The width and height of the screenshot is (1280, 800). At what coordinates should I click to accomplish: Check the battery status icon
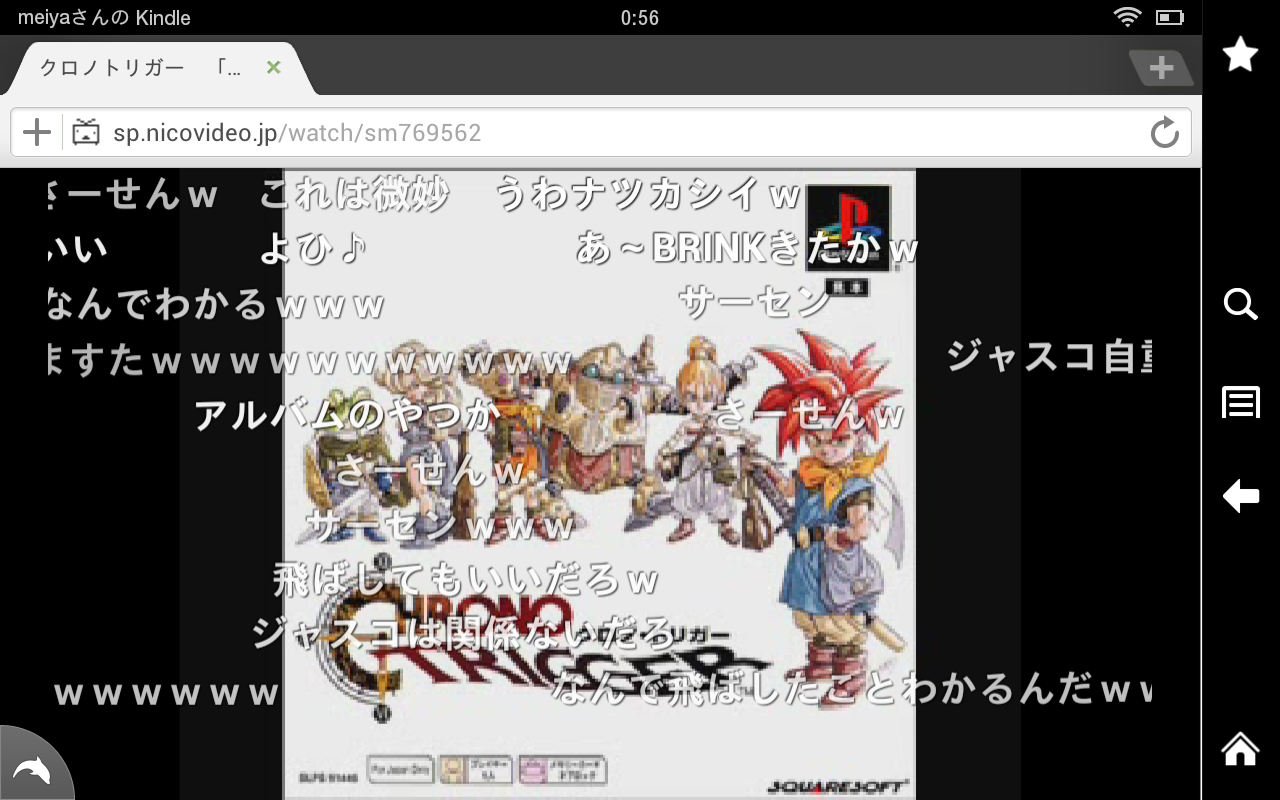[x=1169, y=17]
